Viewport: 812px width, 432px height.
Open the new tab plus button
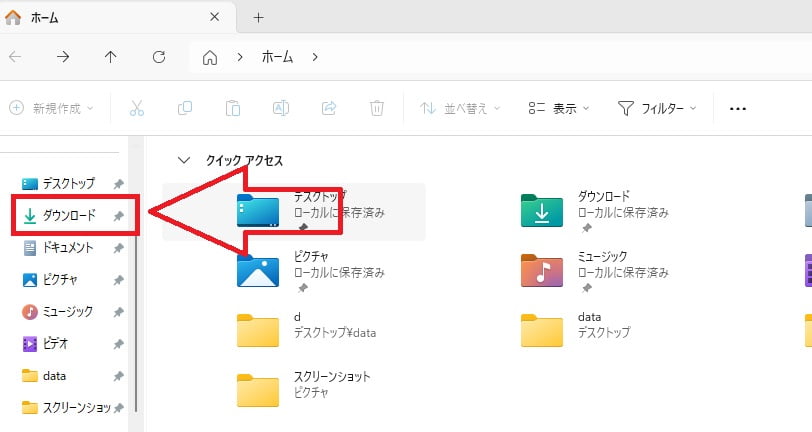pyautogui.click(x=258, y=17)
